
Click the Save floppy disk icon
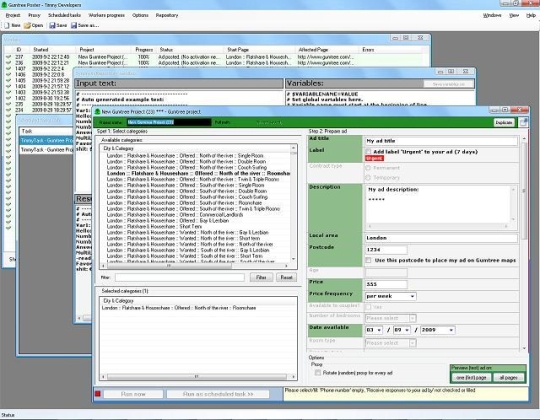click(52, 25)
